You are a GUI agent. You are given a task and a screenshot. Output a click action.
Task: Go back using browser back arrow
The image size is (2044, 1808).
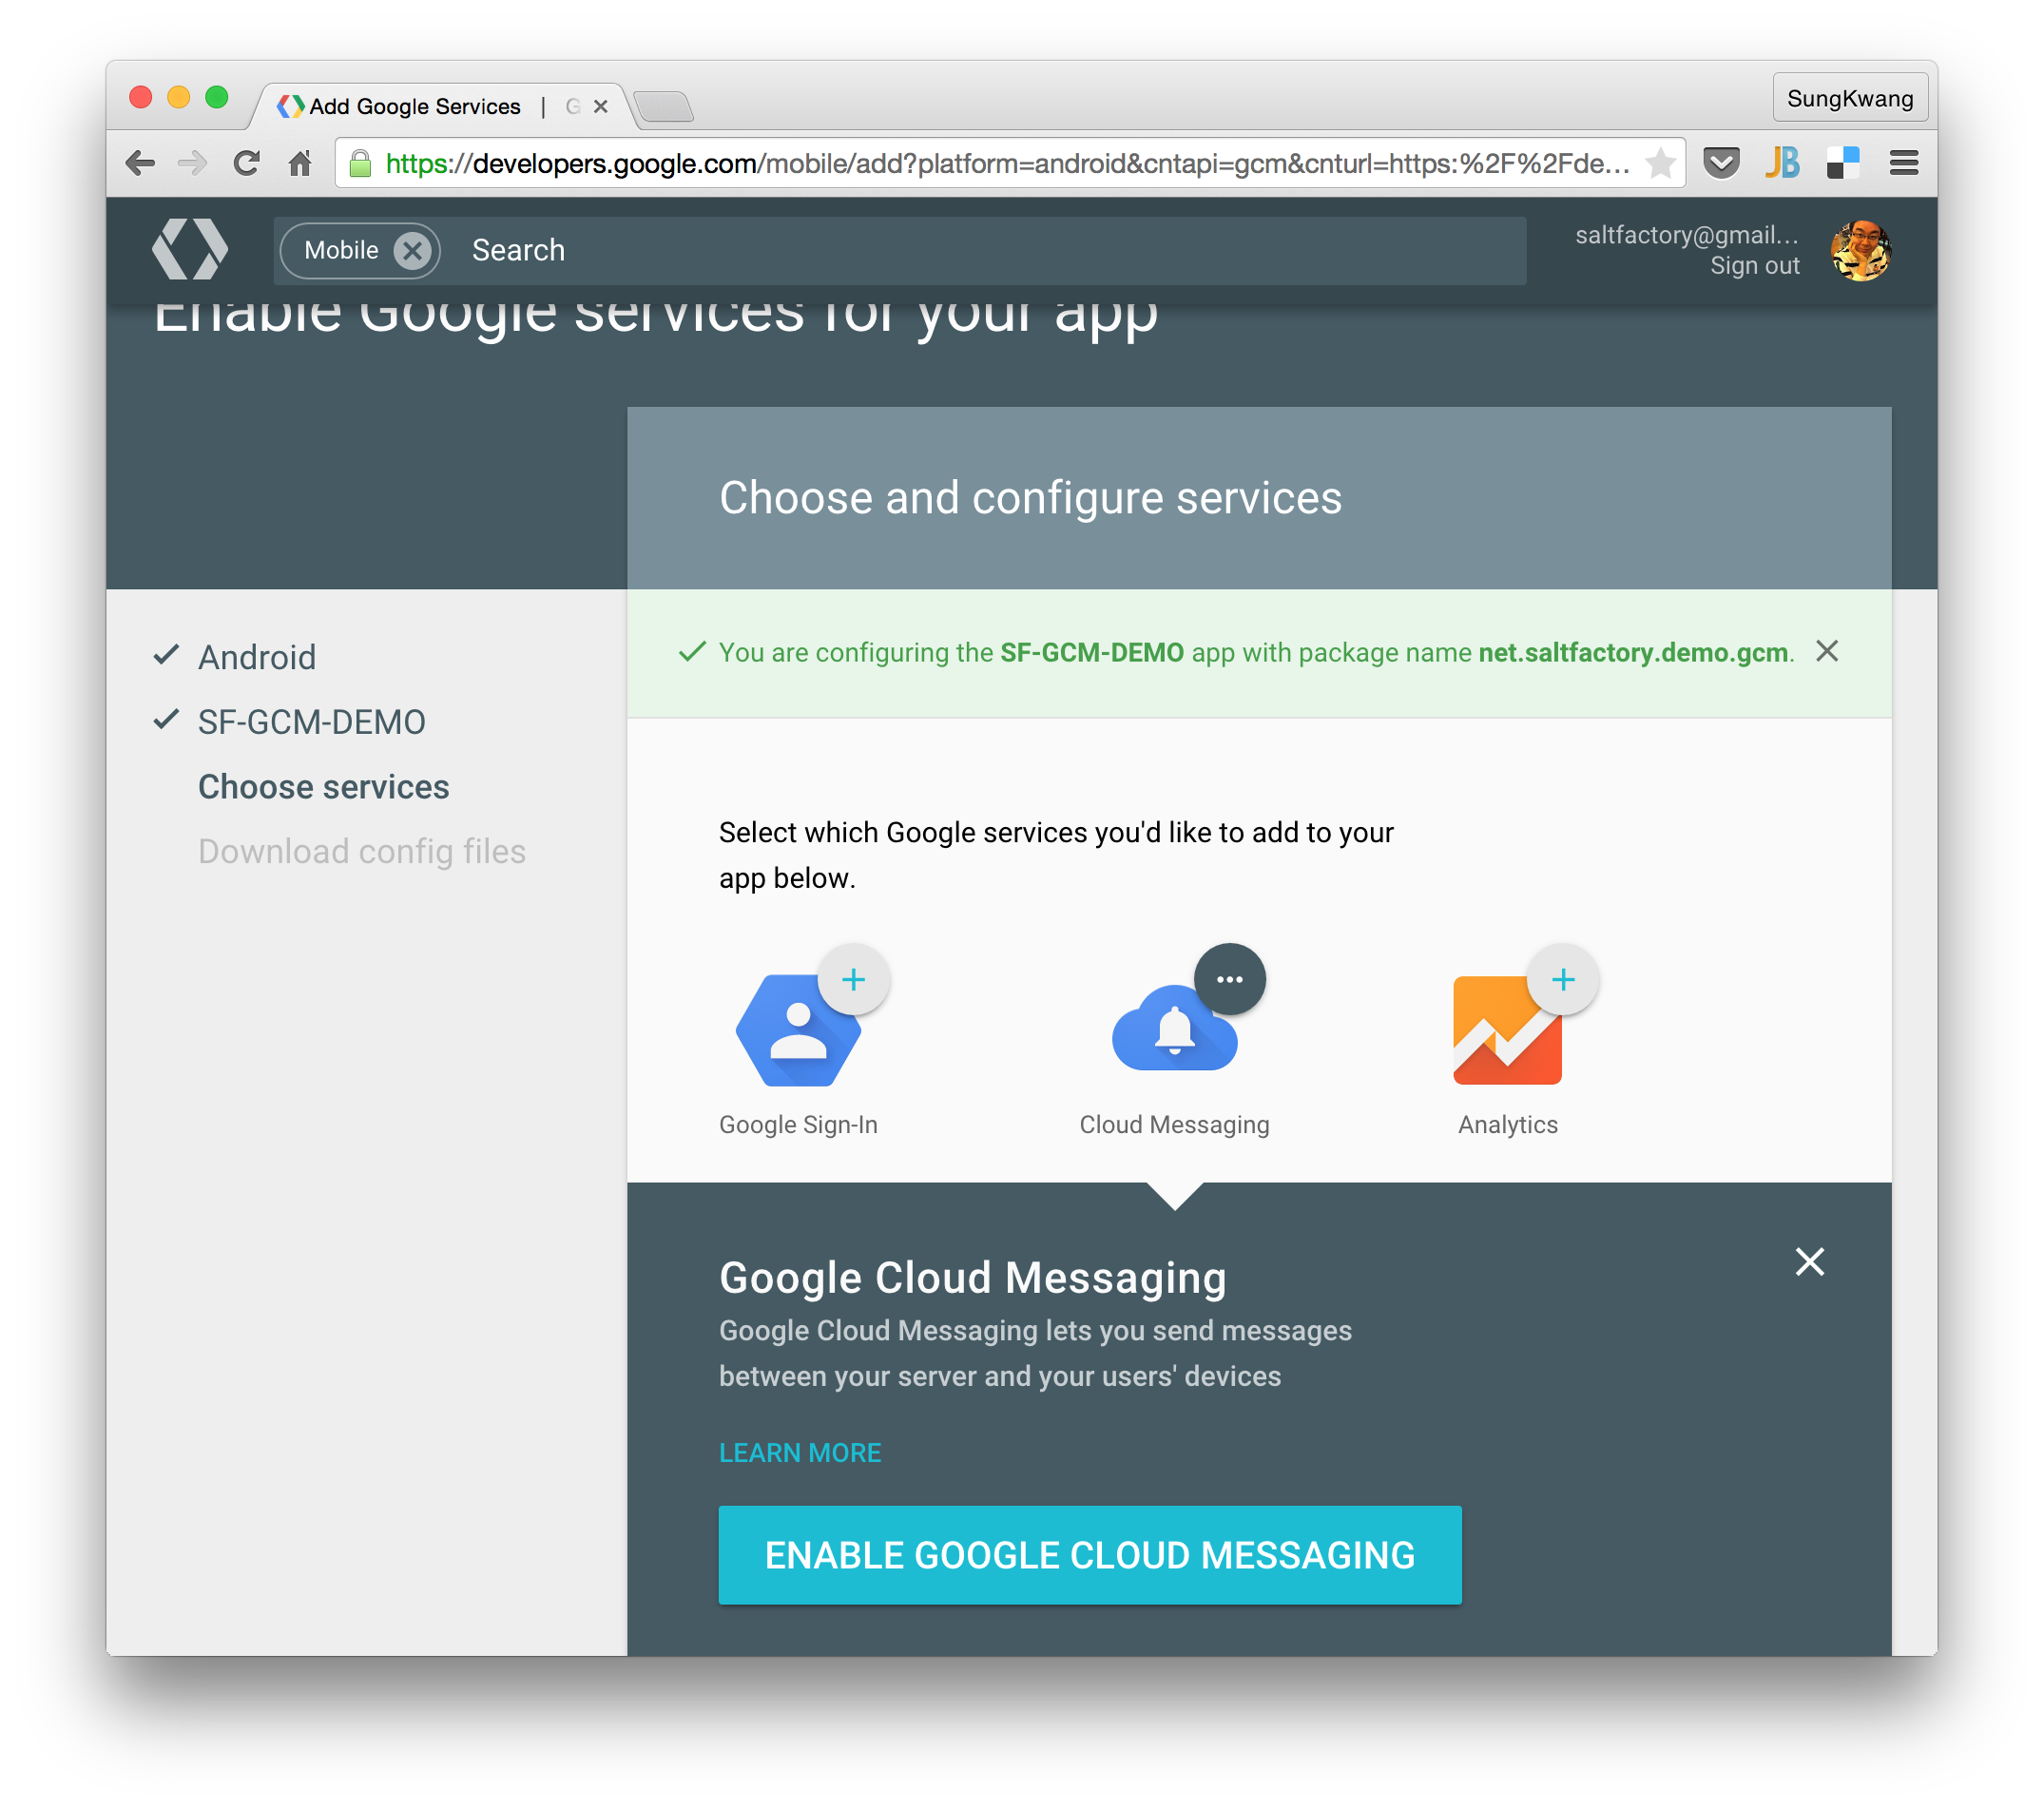(140, 162)
